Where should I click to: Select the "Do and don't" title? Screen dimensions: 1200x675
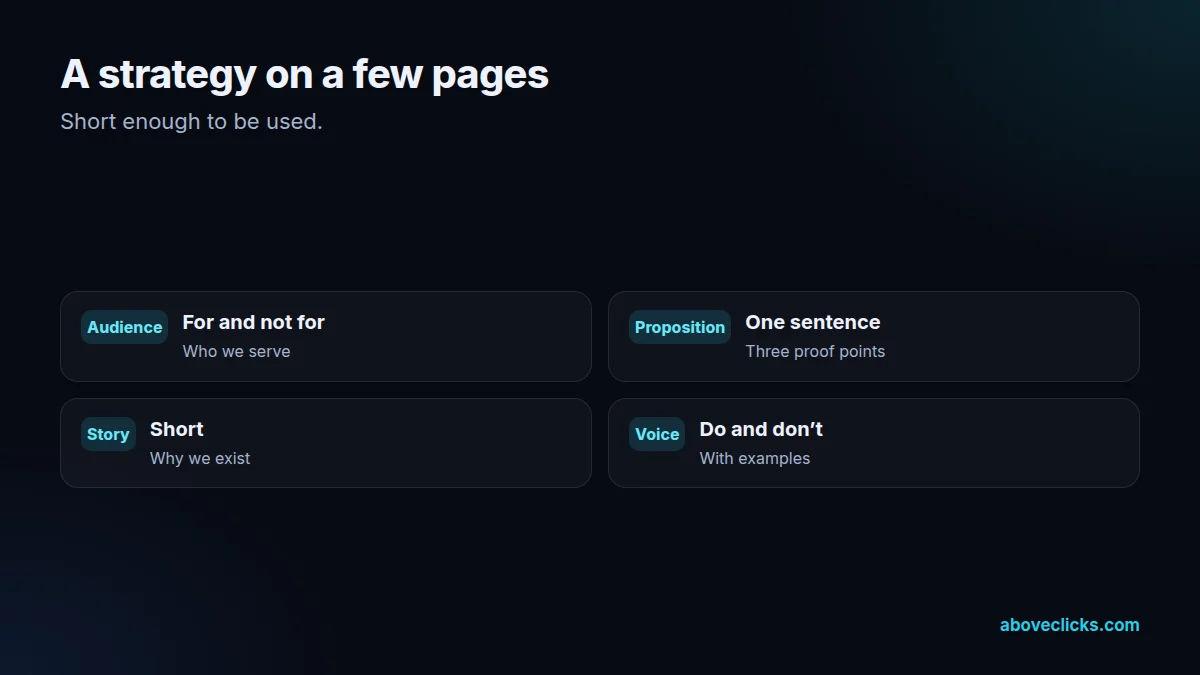coord(761,429)
